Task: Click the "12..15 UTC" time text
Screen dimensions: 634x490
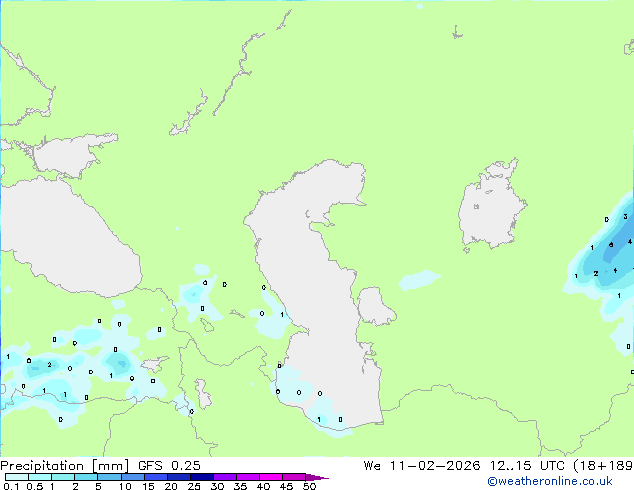Action: [526, 466]
